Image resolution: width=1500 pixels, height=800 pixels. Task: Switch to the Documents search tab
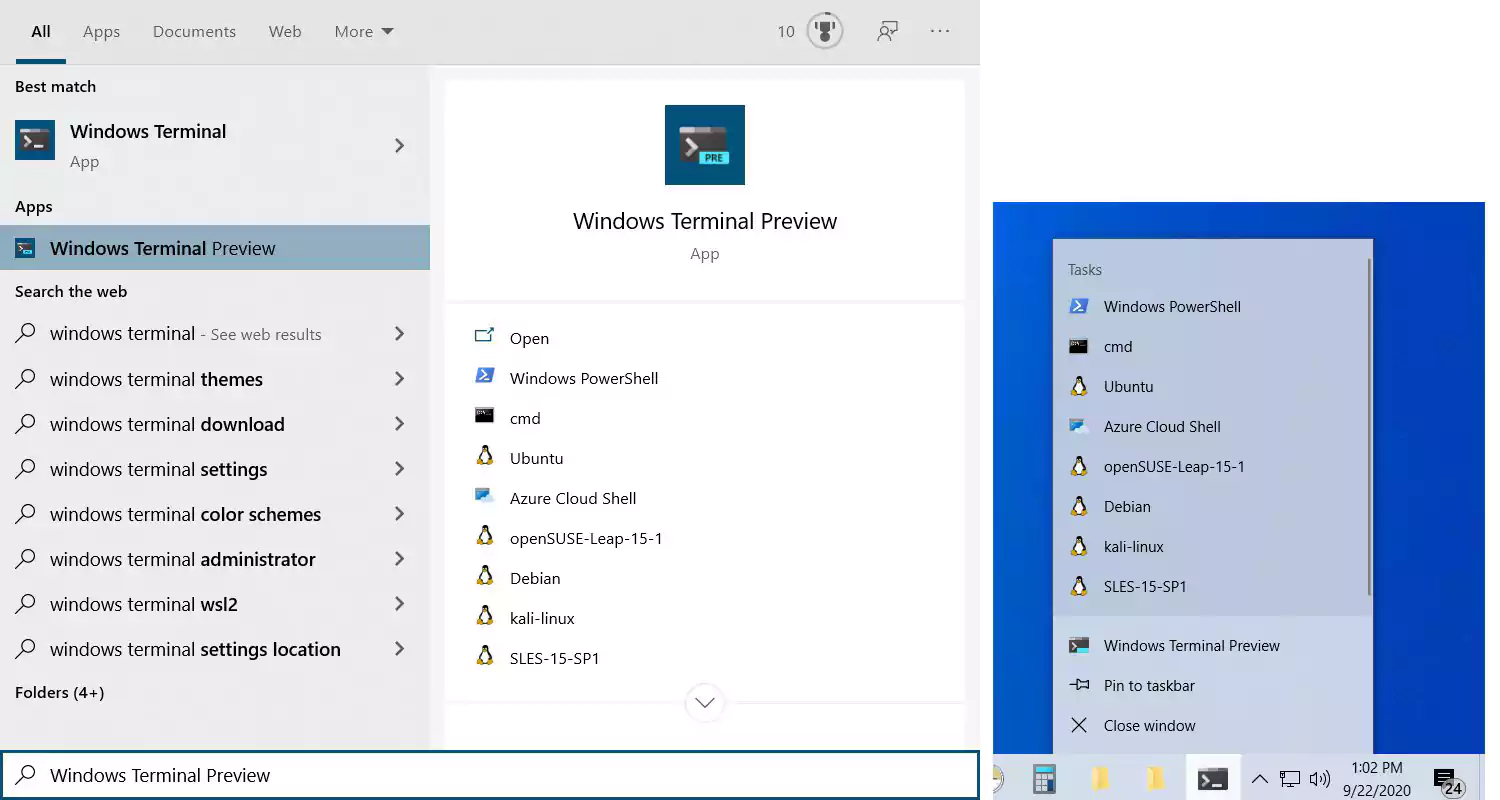pos(194,31)
